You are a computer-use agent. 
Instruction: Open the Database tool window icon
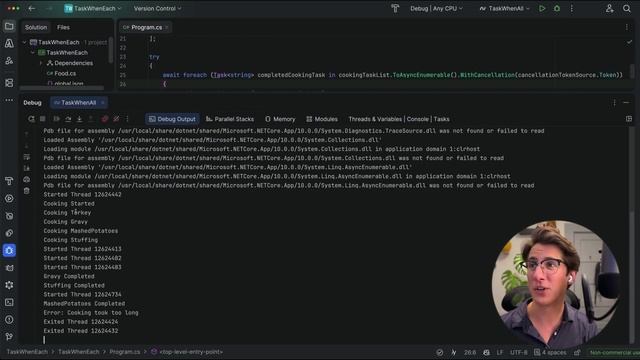(9, 83)
